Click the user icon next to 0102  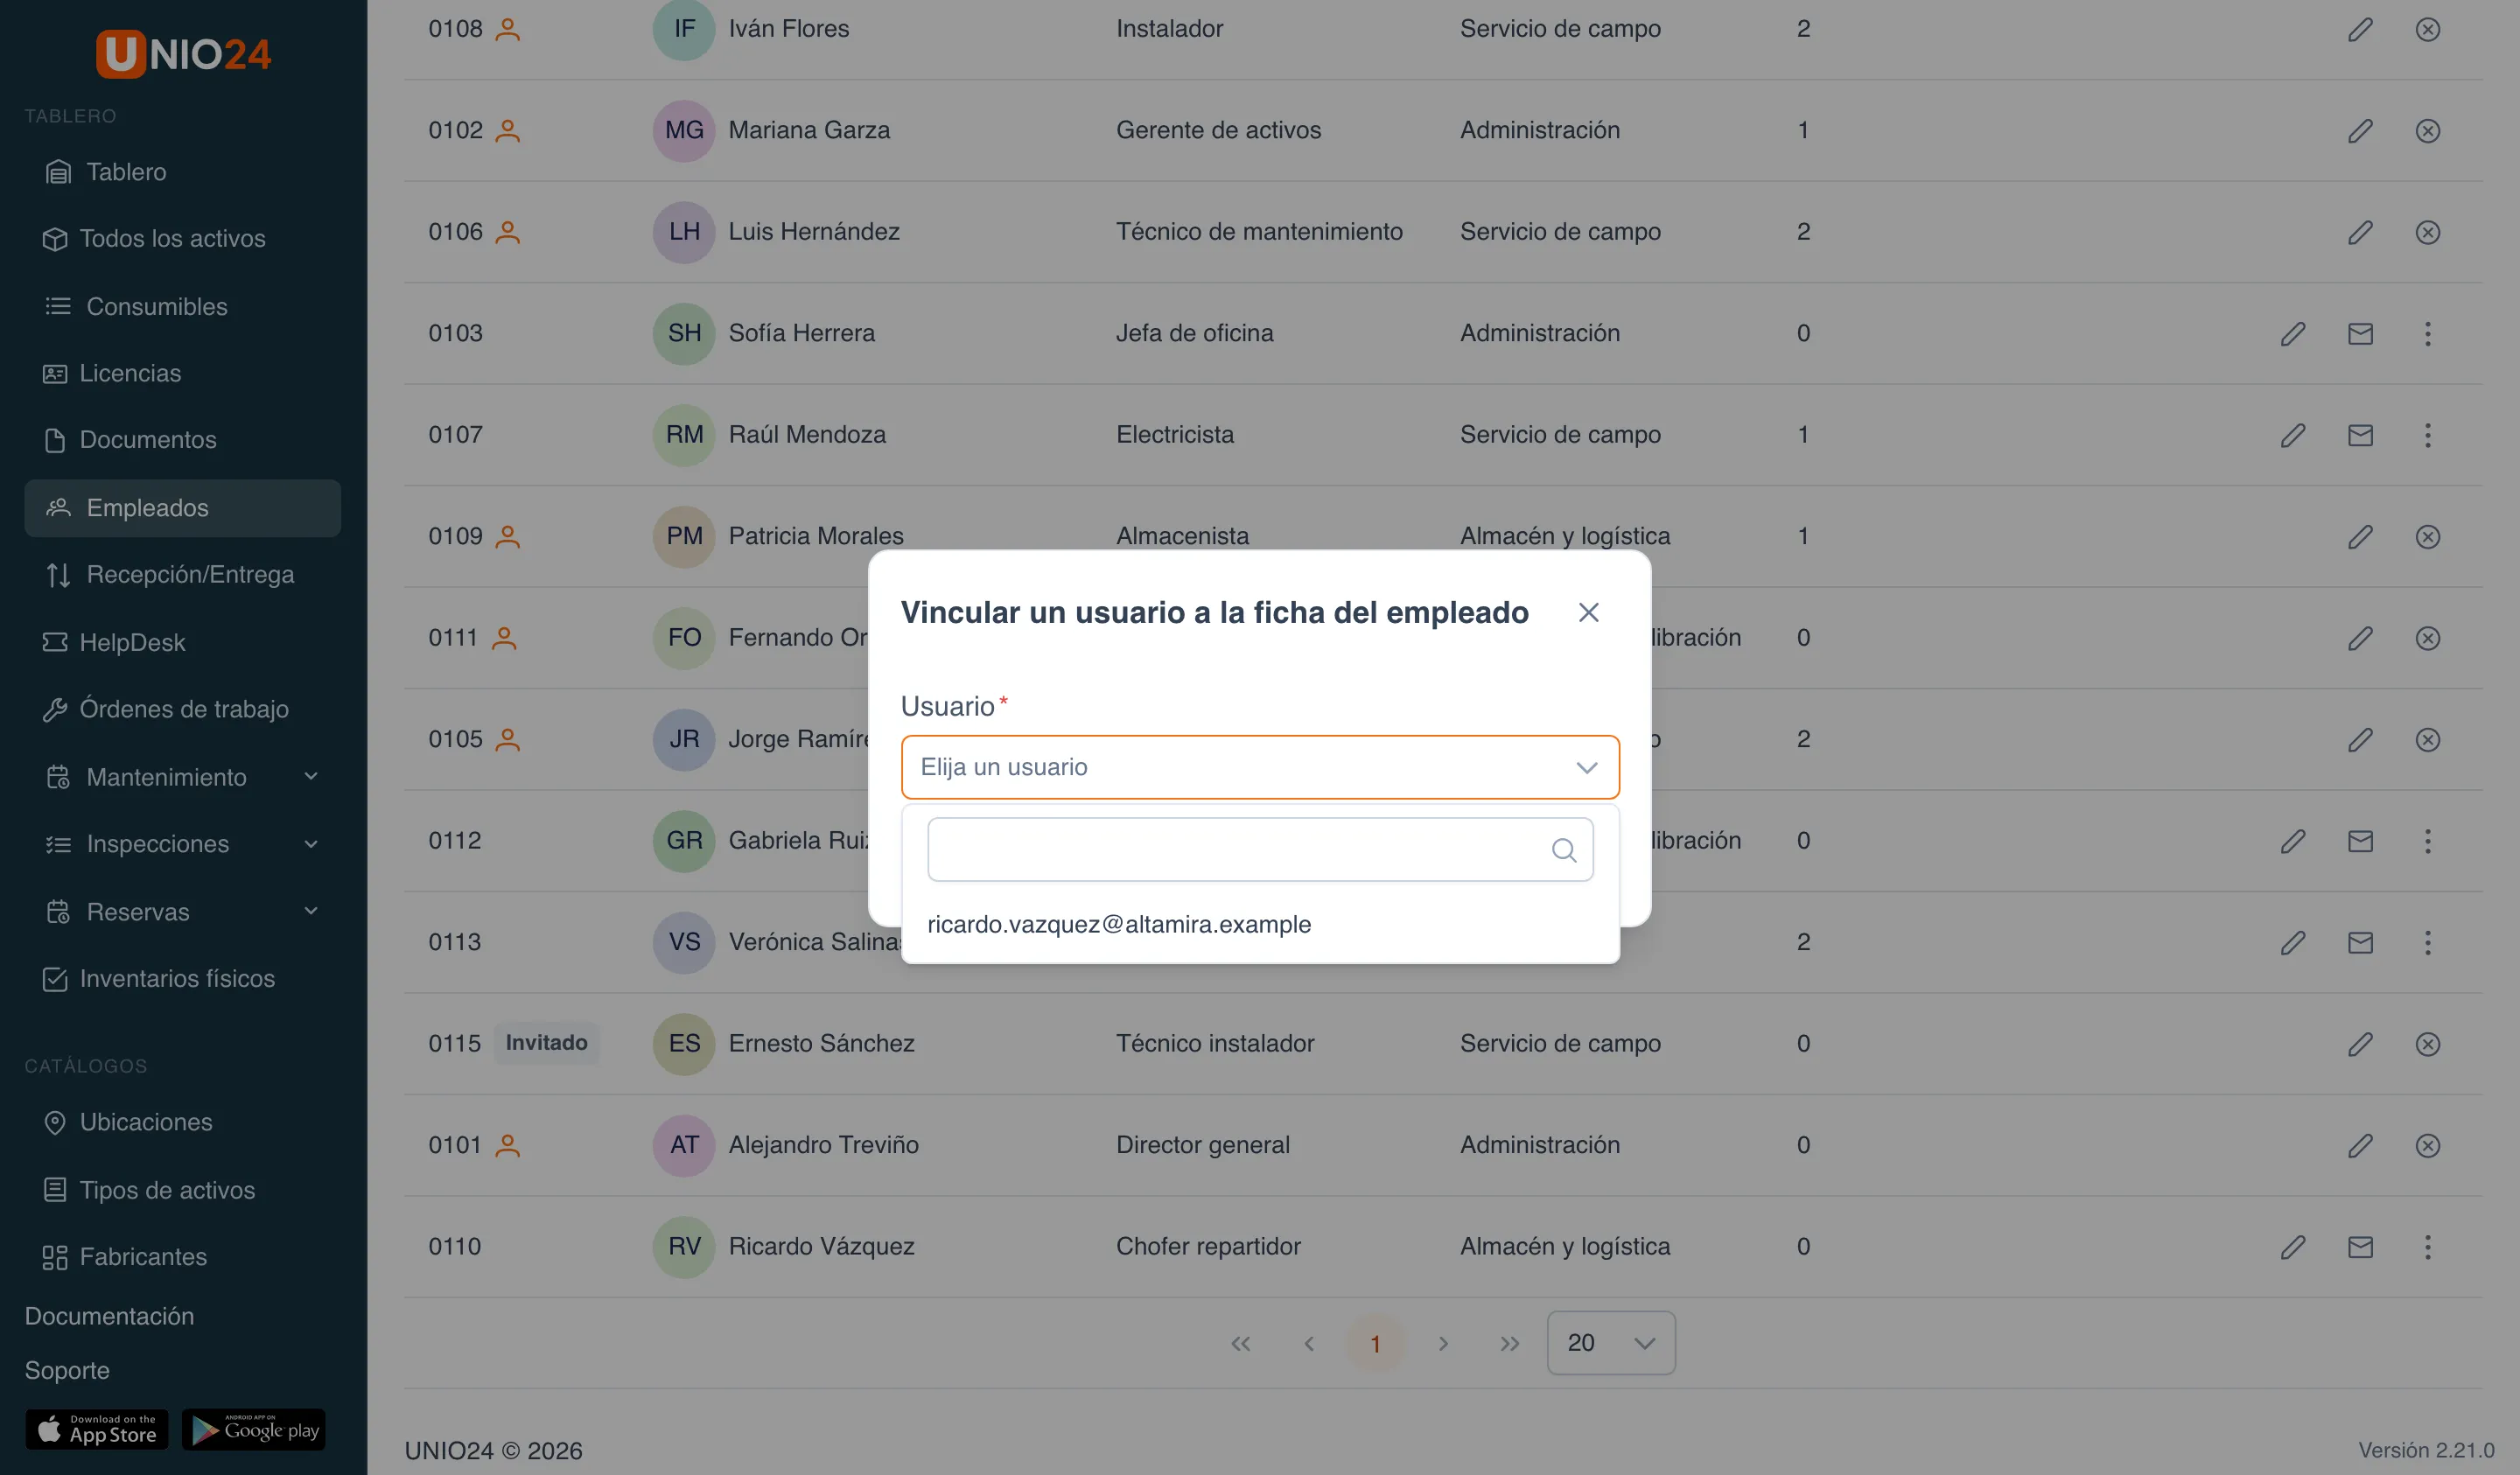[x=508, y=130]
